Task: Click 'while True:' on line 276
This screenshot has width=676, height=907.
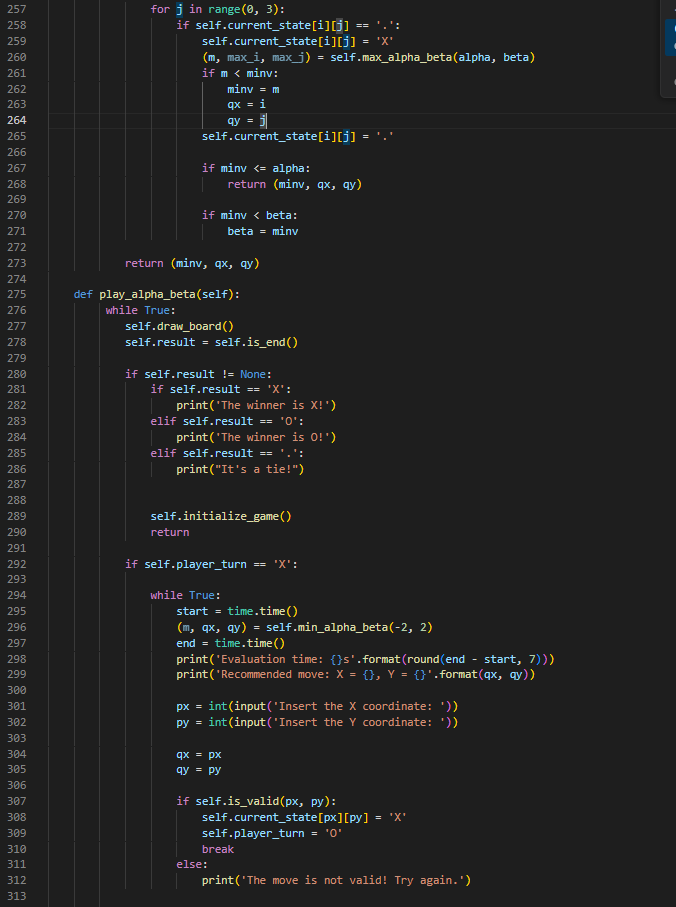Action: point(141,311)
